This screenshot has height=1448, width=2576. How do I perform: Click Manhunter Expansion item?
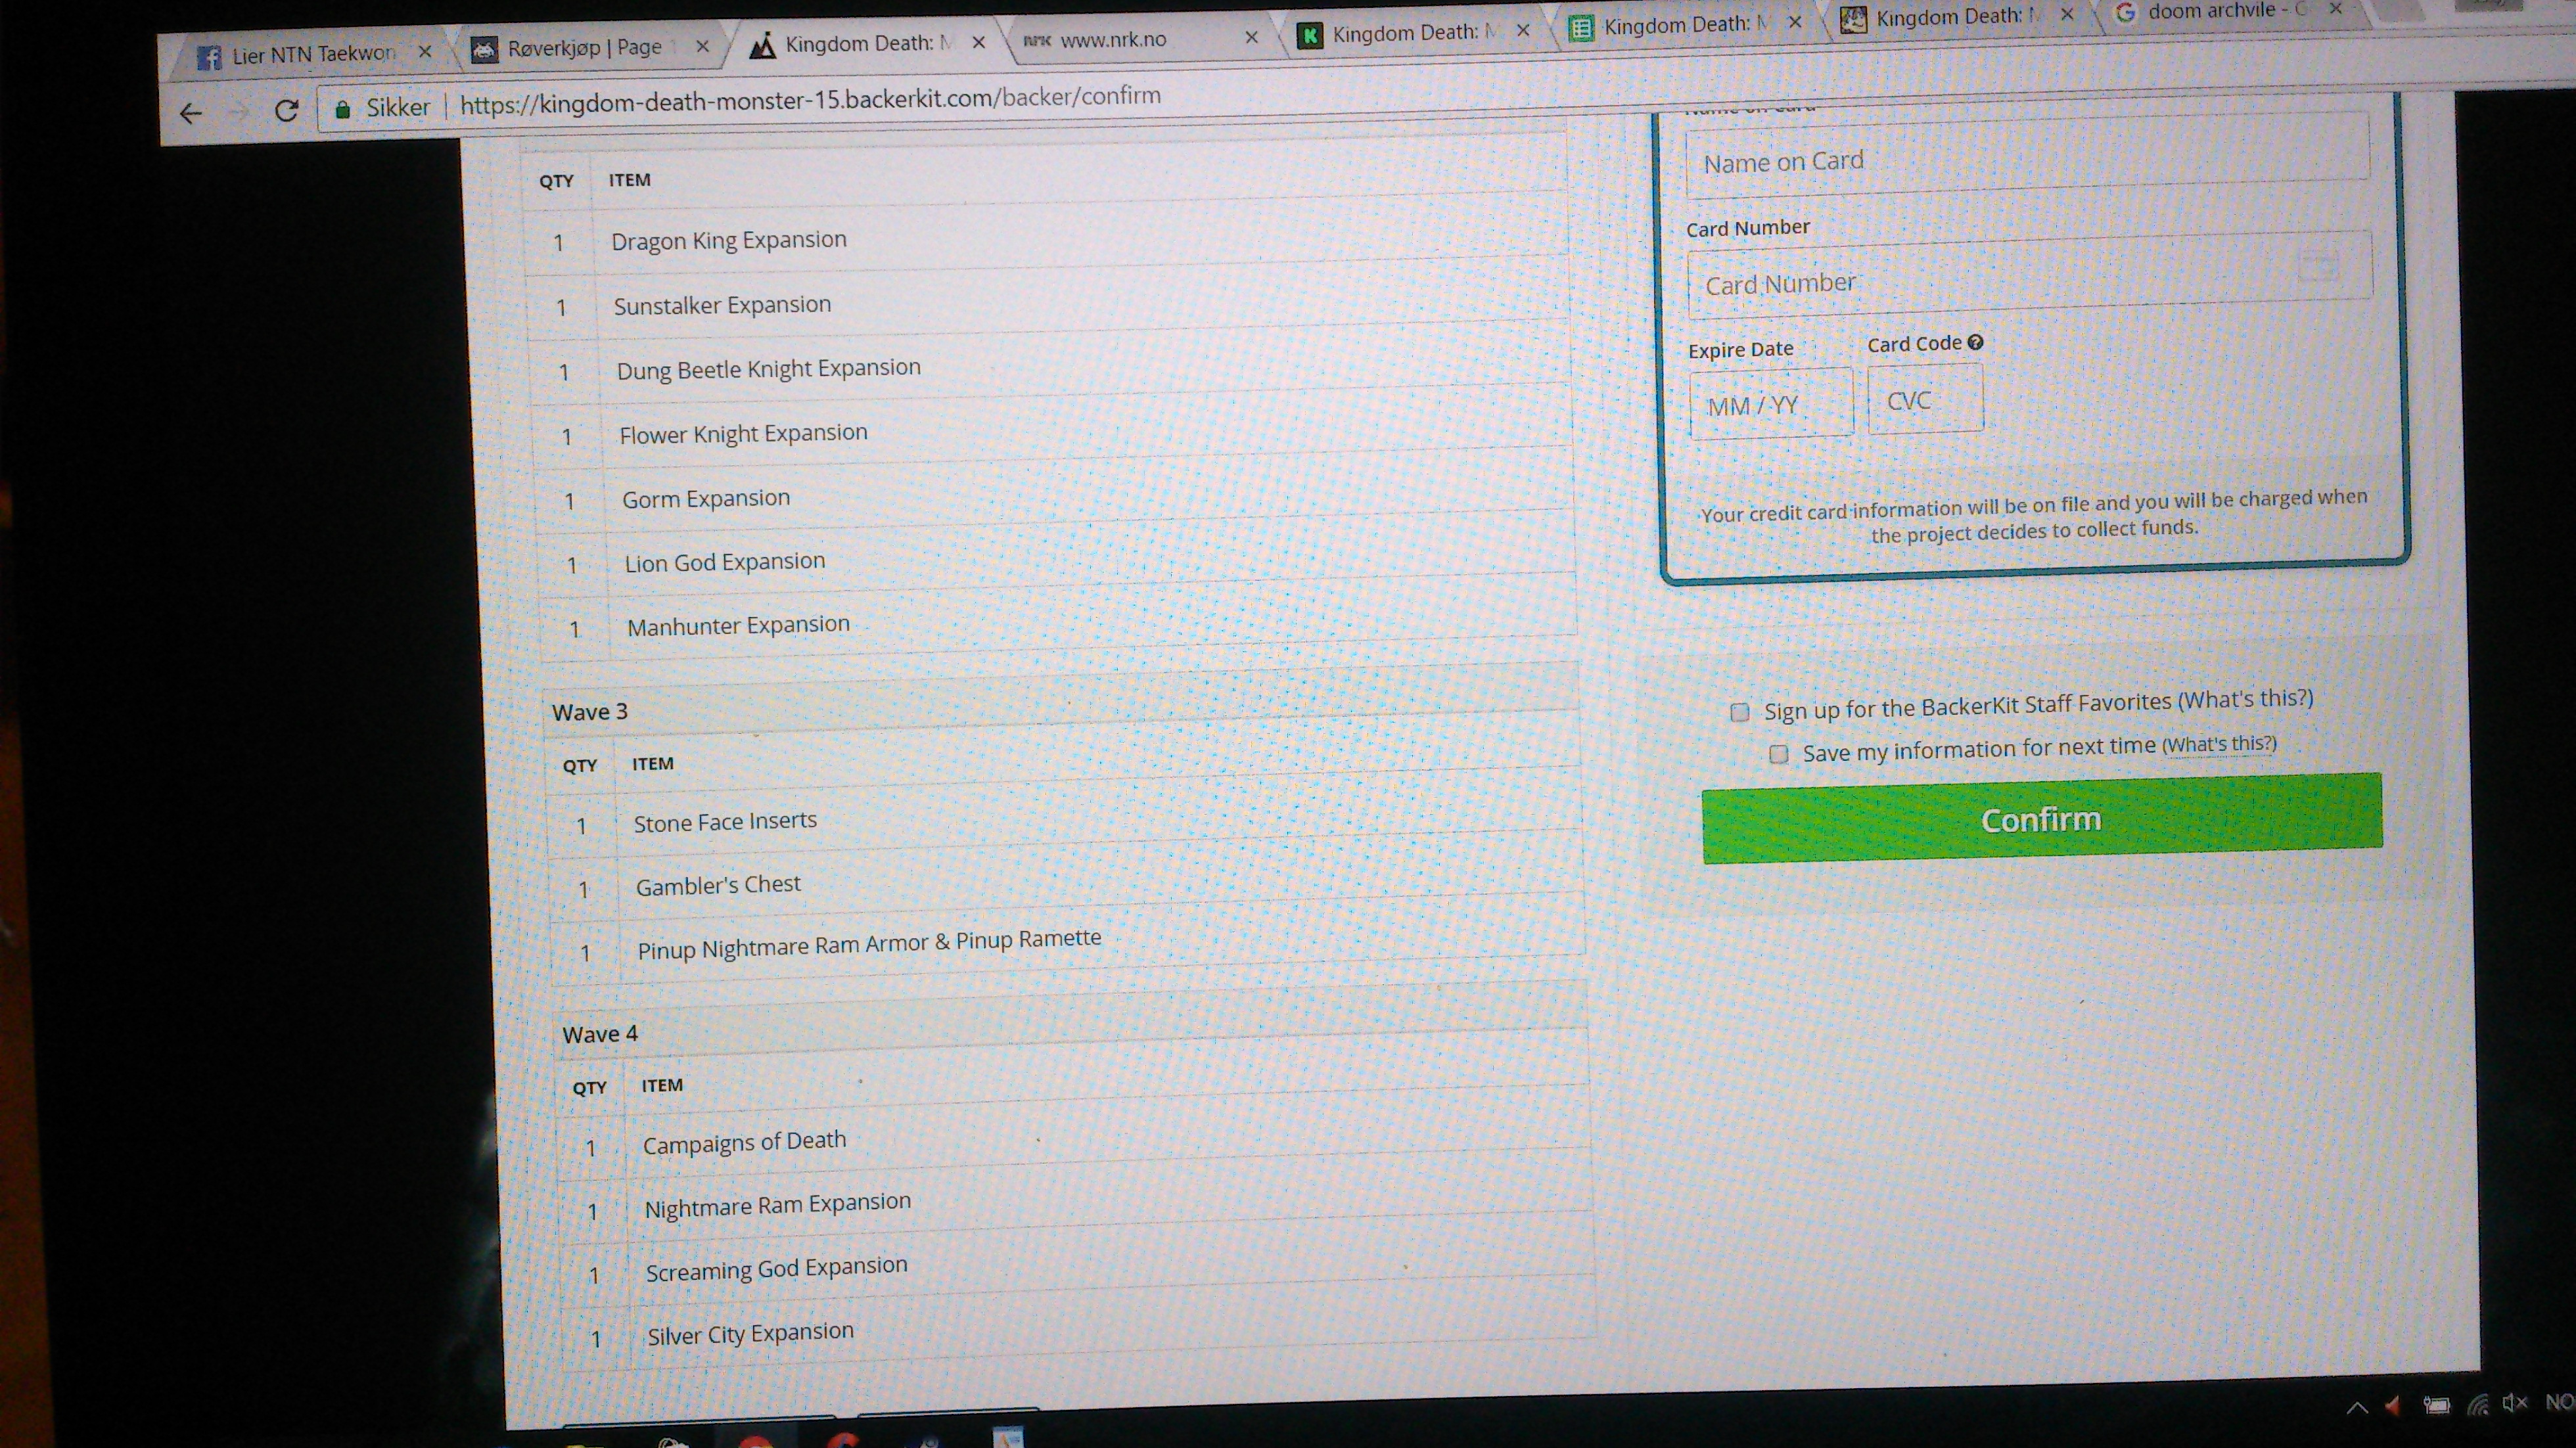point(738,626)
